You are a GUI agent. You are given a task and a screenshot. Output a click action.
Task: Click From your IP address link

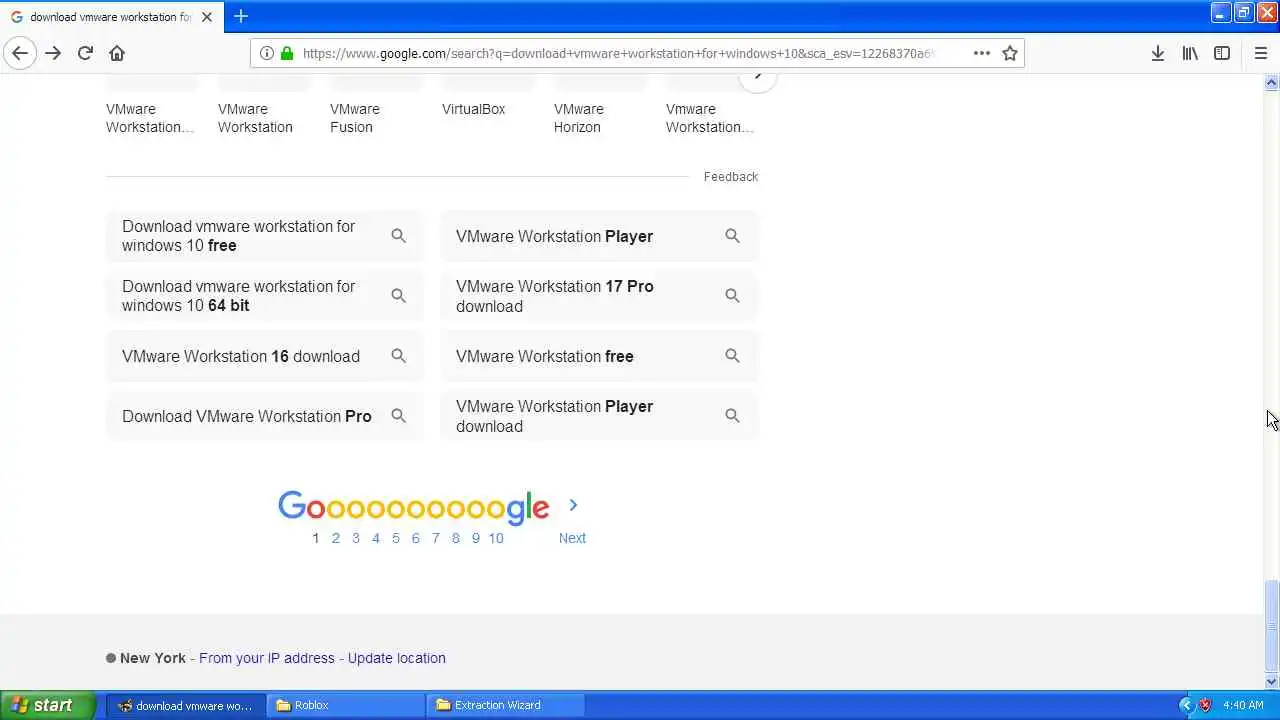click(267, 658)
